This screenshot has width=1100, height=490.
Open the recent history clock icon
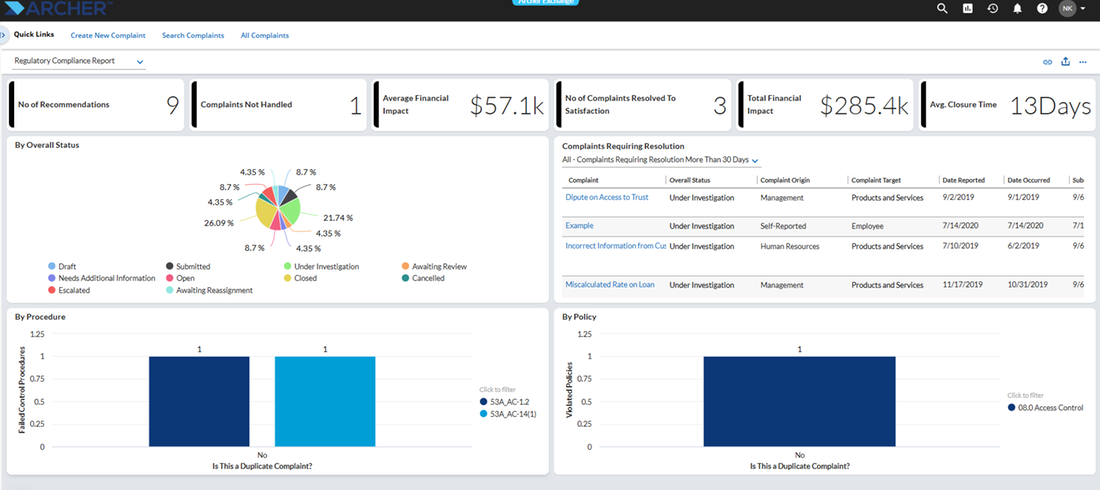tap(993, 8)
